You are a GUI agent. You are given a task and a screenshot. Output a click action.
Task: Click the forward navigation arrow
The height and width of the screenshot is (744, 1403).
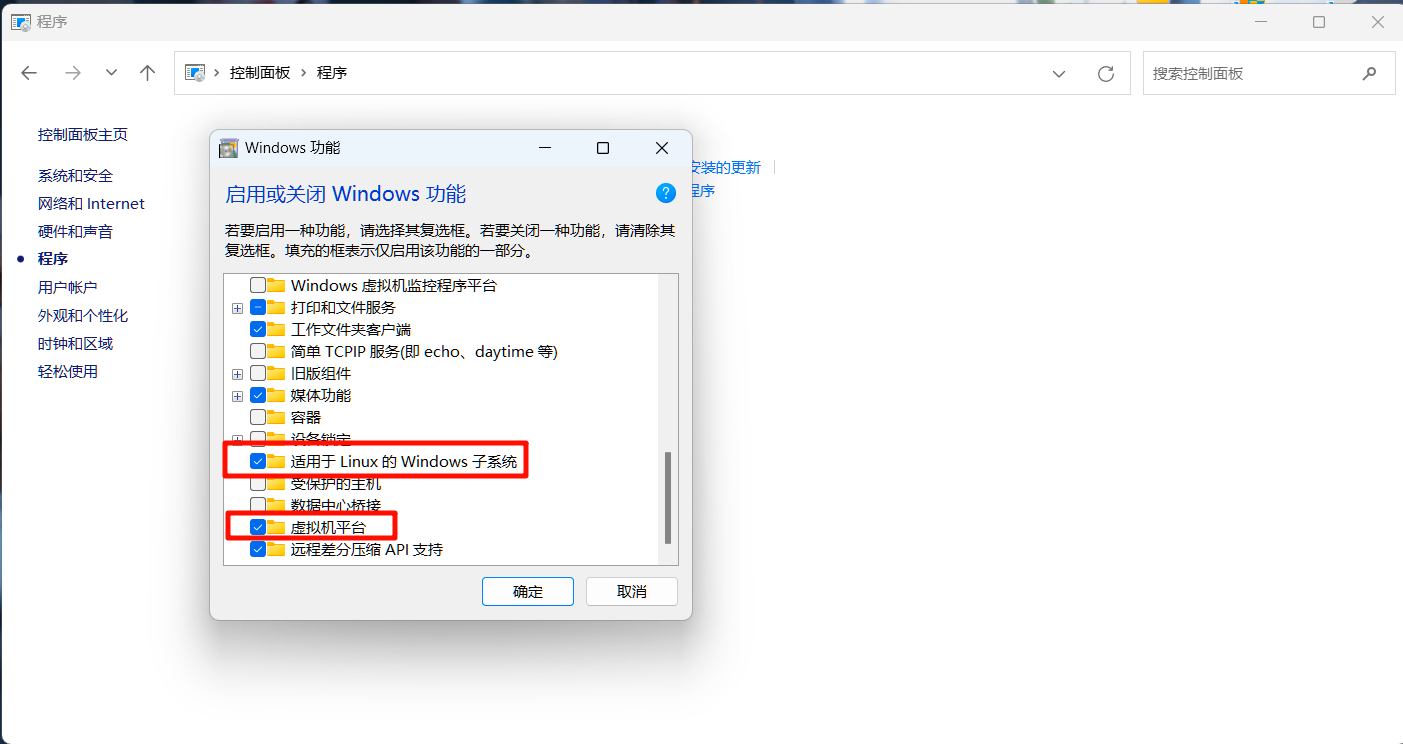72,73
